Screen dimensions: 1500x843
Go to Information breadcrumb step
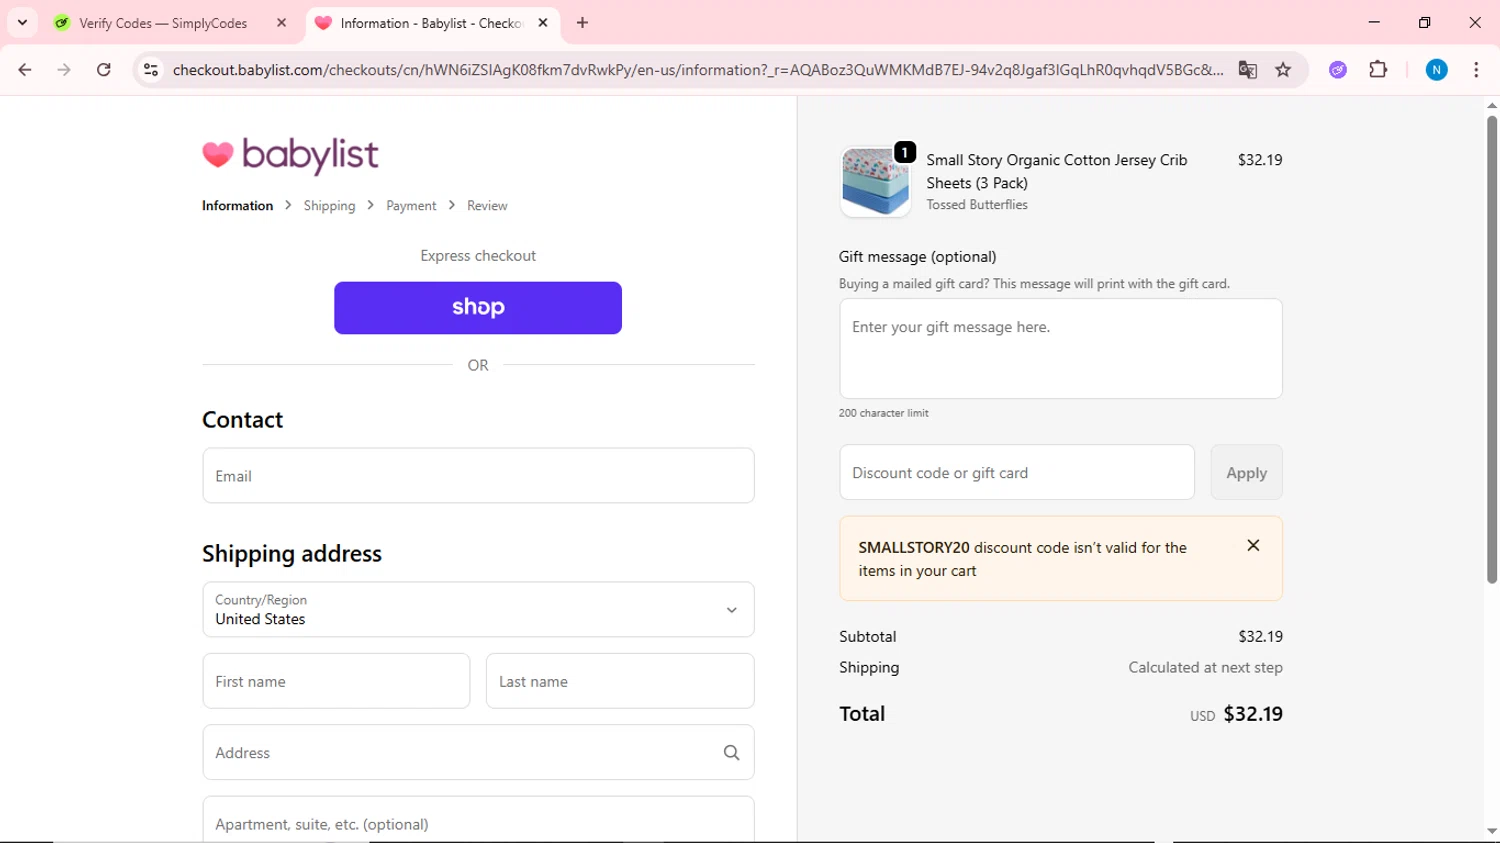pos(237,206)
